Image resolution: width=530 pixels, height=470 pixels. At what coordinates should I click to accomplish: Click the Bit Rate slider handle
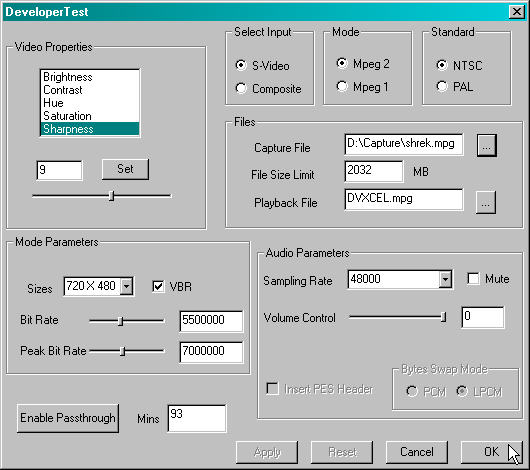120,321
